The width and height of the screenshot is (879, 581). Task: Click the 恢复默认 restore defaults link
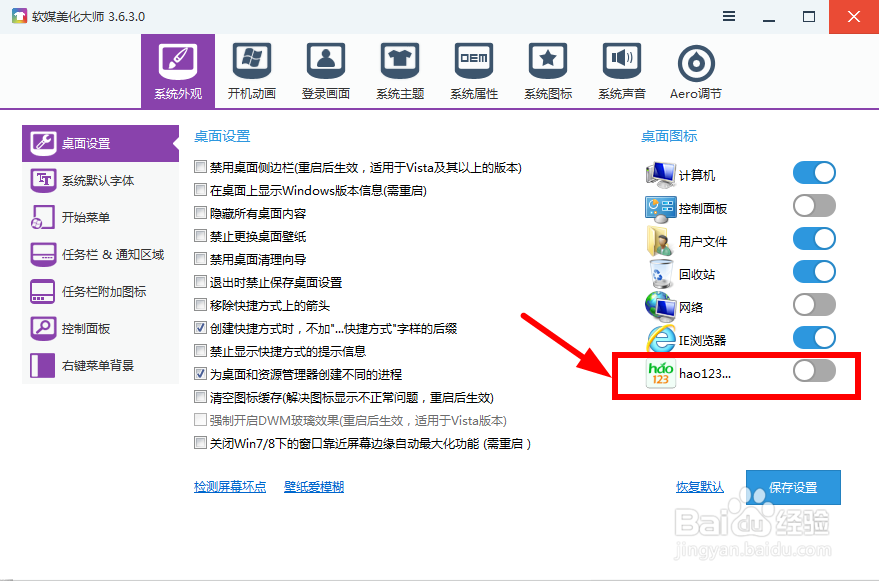[700, 486]
